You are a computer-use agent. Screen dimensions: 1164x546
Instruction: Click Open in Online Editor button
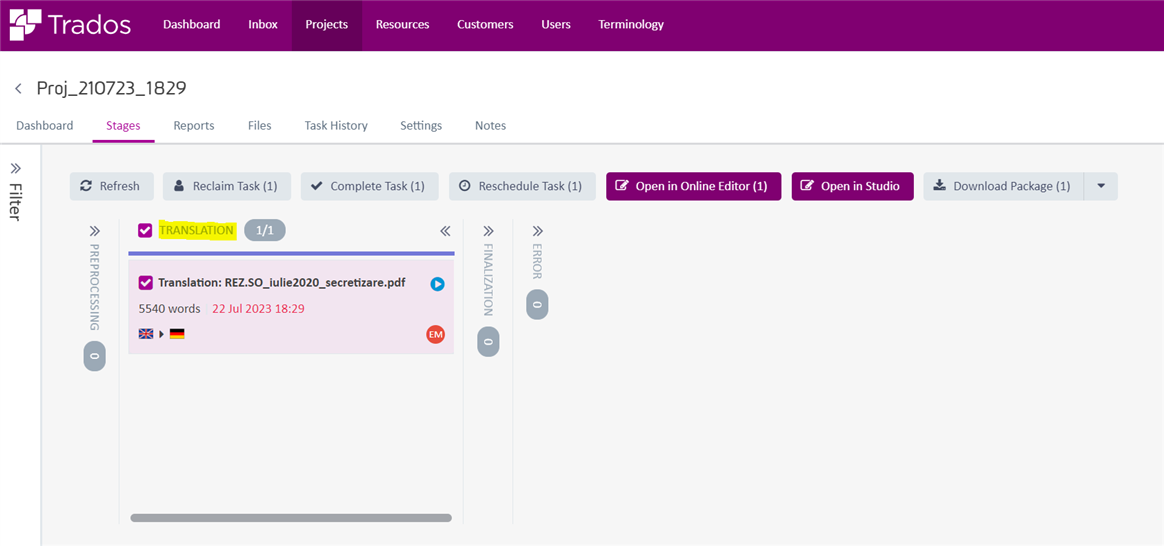[x=693, y=186]
